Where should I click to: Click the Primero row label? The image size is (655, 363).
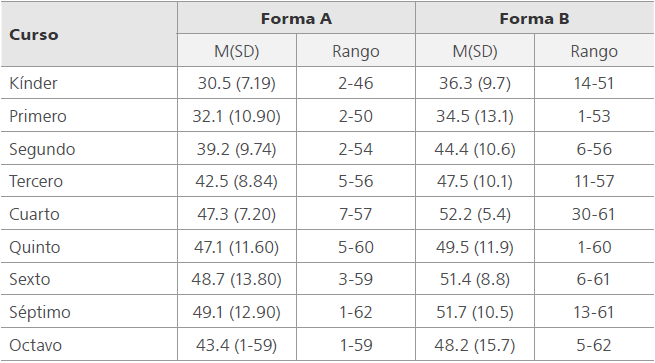[x=38, y=116]
